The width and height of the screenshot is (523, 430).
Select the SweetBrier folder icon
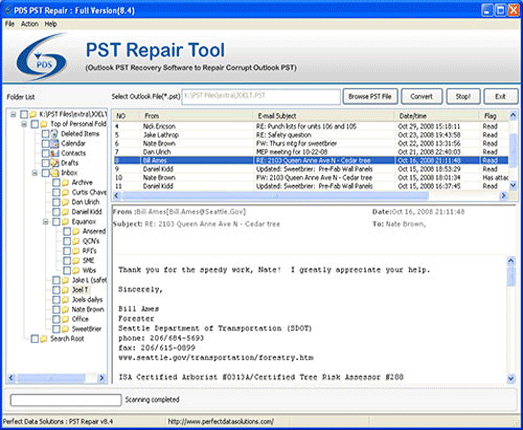click(65, 329)
